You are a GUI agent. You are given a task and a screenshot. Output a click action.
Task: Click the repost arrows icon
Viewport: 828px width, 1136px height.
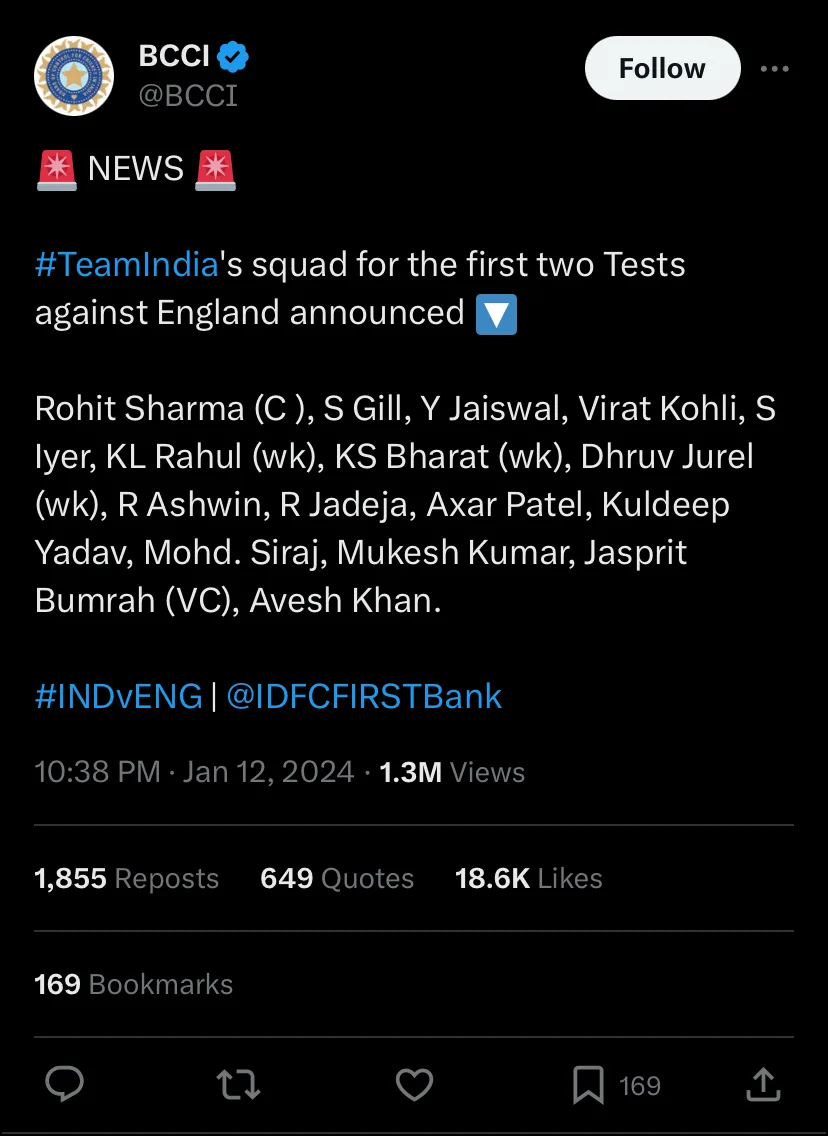point(238,1085)
